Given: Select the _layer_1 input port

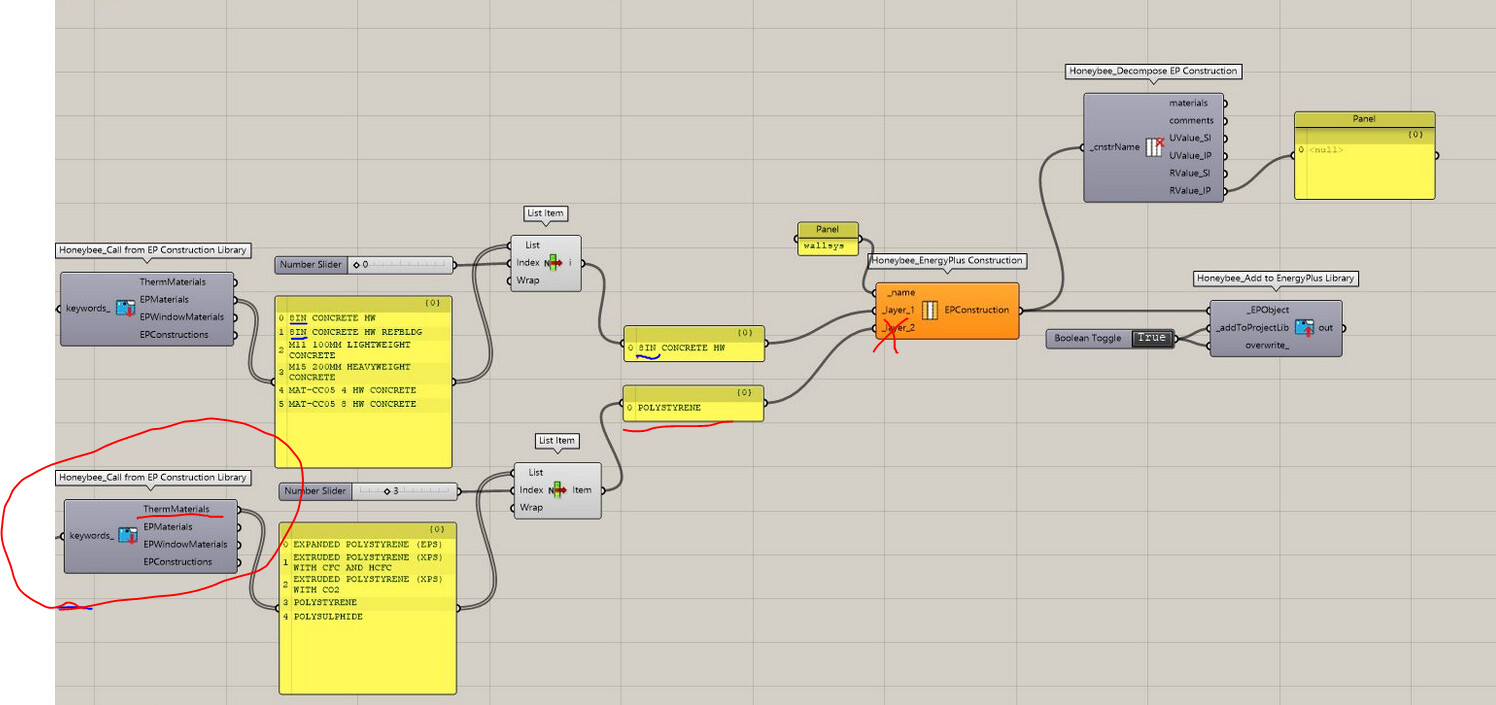Looking at the screenshot, I should [x=898, y=310].
